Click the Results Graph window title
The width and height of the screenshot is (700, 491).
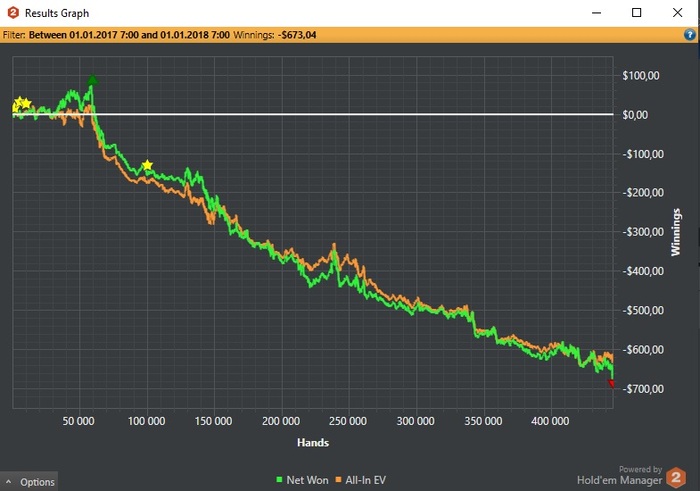click(x=57, y=13)
